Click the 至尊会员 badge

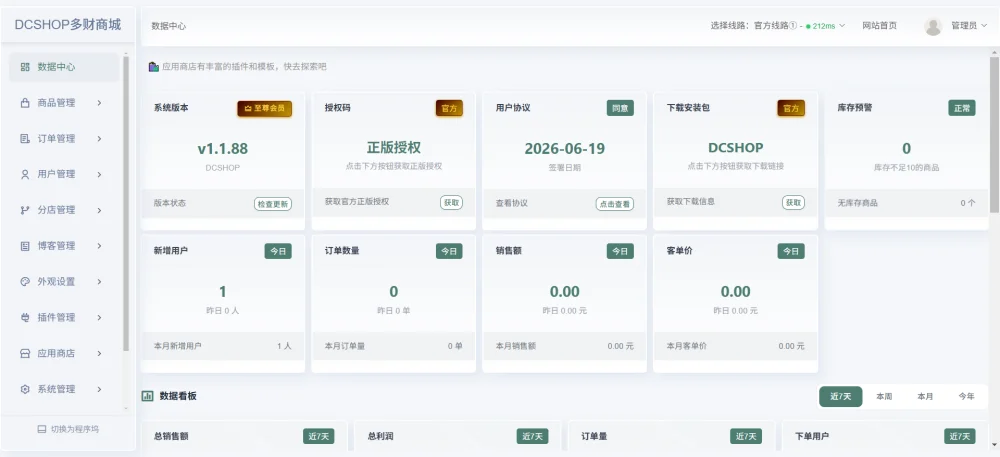click(265, 108)
